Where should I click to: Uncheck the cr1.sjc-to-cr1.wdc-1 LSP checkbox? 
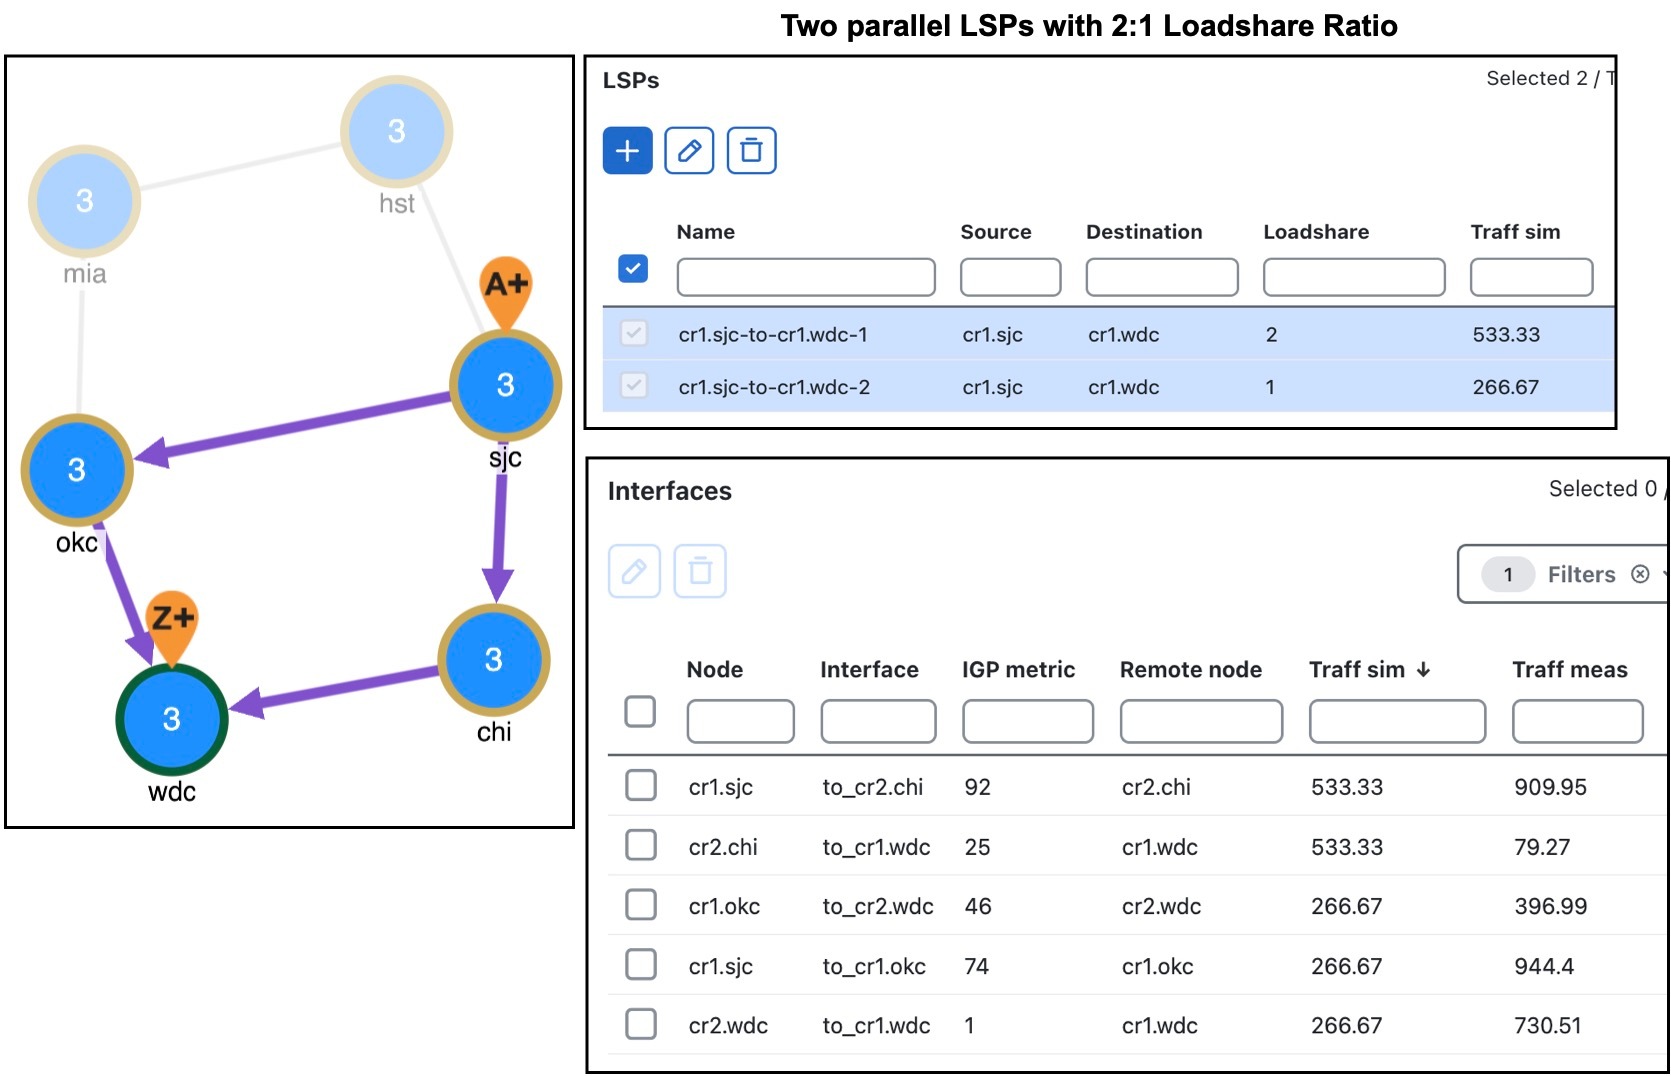point(631,334)
